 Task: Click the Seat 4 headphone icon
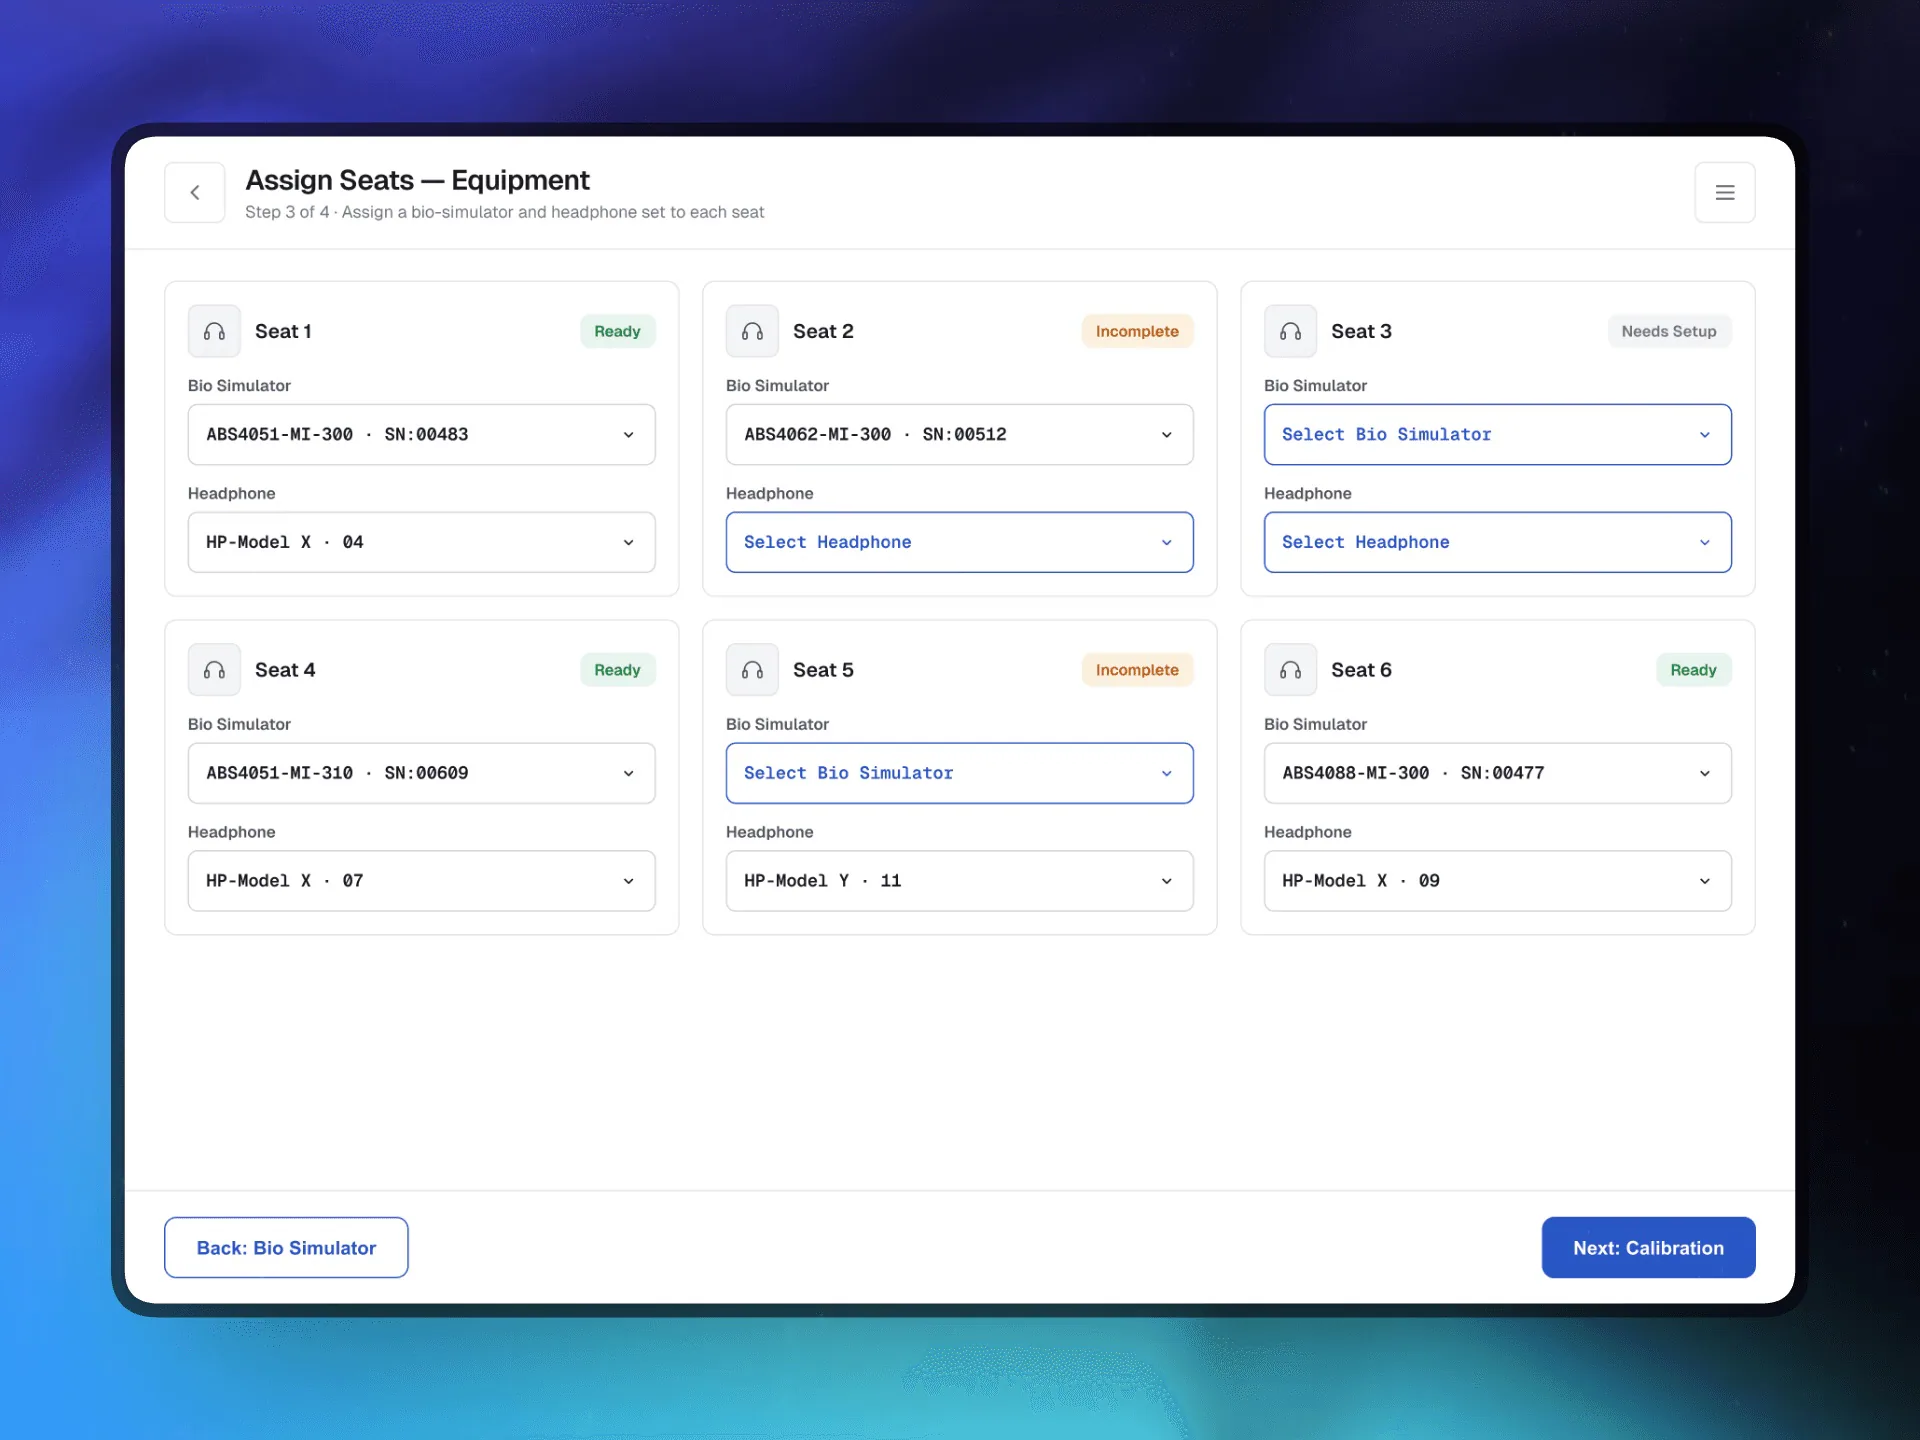tap(214, 670)
